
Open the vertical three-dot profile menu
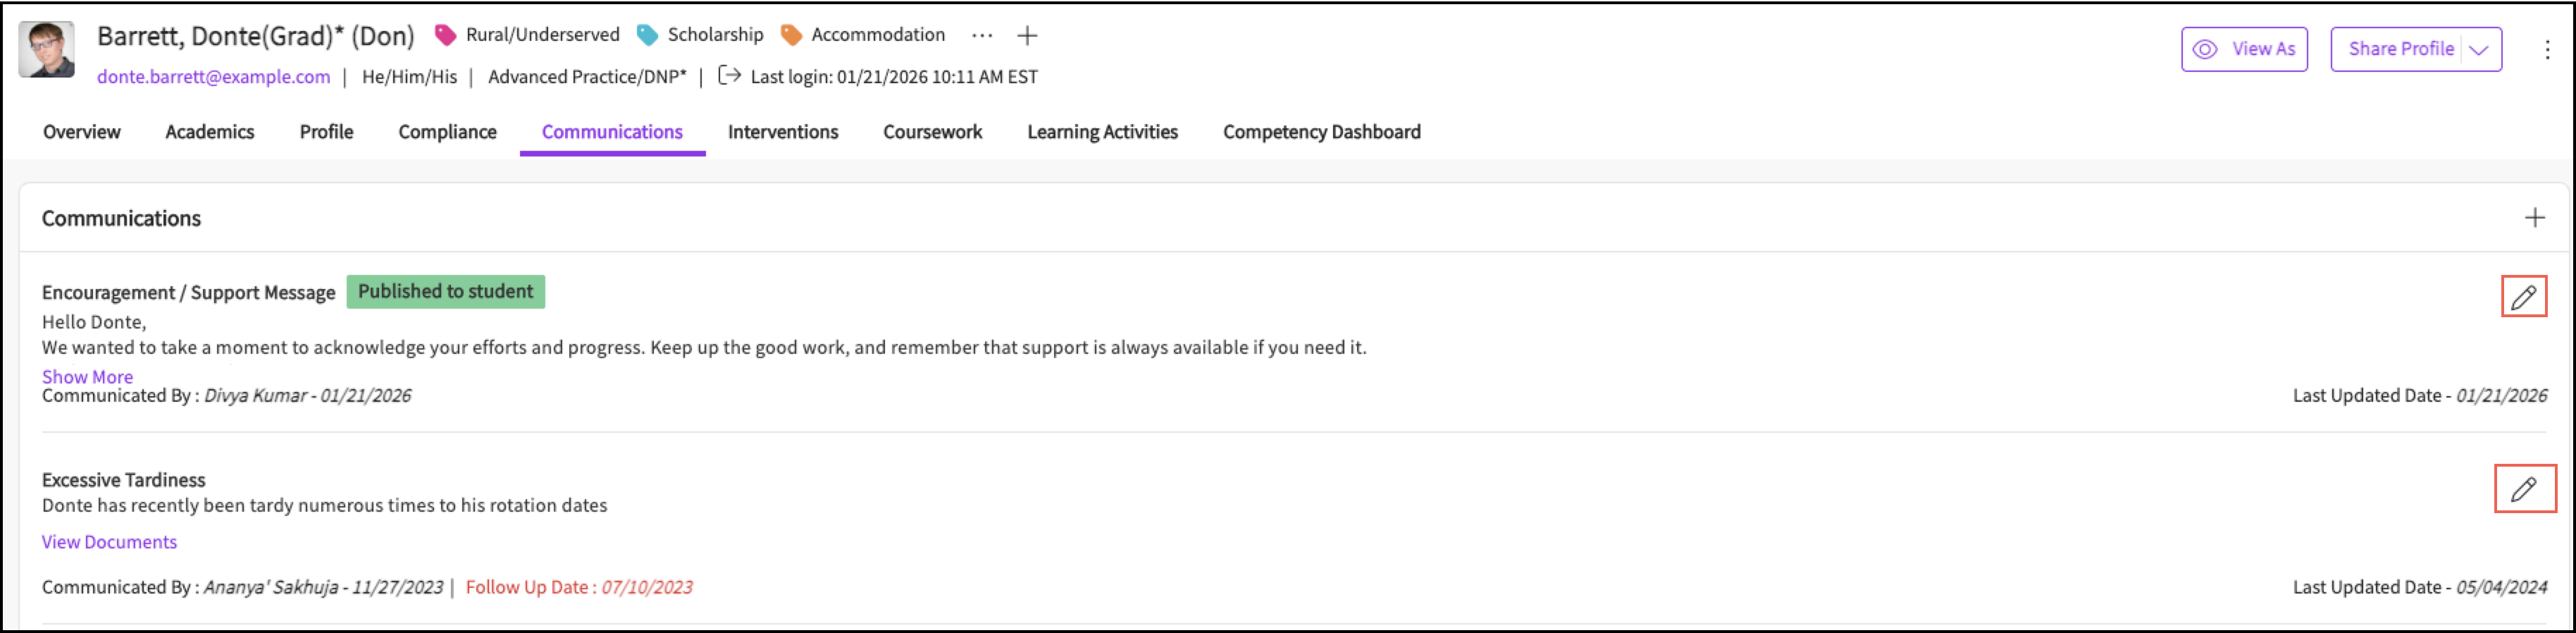[2546, 50]
